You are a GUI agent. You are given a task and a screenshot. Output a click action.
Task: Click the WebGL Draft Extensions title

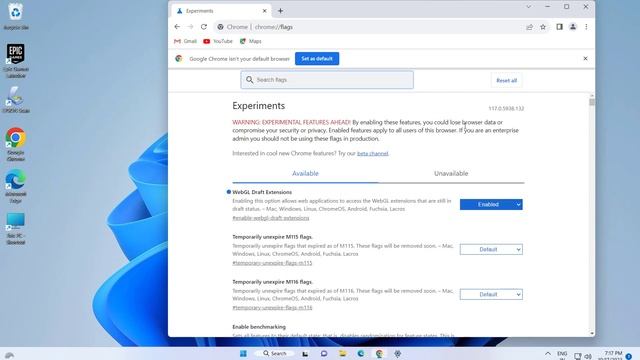[262, 192]
